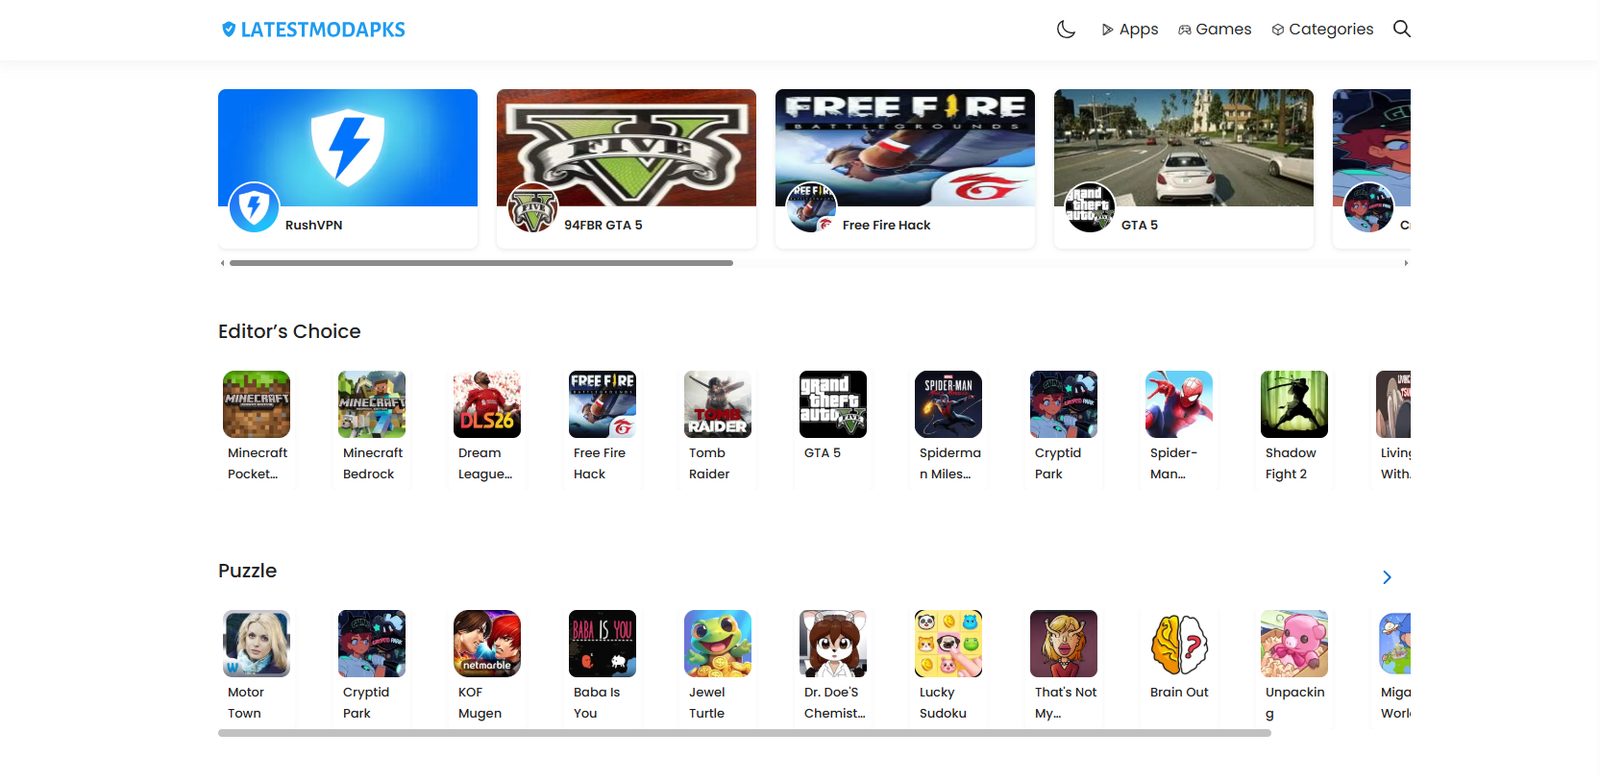1600x776 pixels.
Task: Open the RushVPN banner card
Action: 348,168
